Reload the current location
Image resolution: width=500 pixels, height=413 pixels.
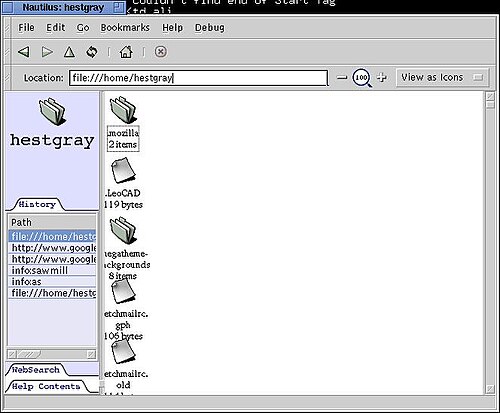point(92,52)
